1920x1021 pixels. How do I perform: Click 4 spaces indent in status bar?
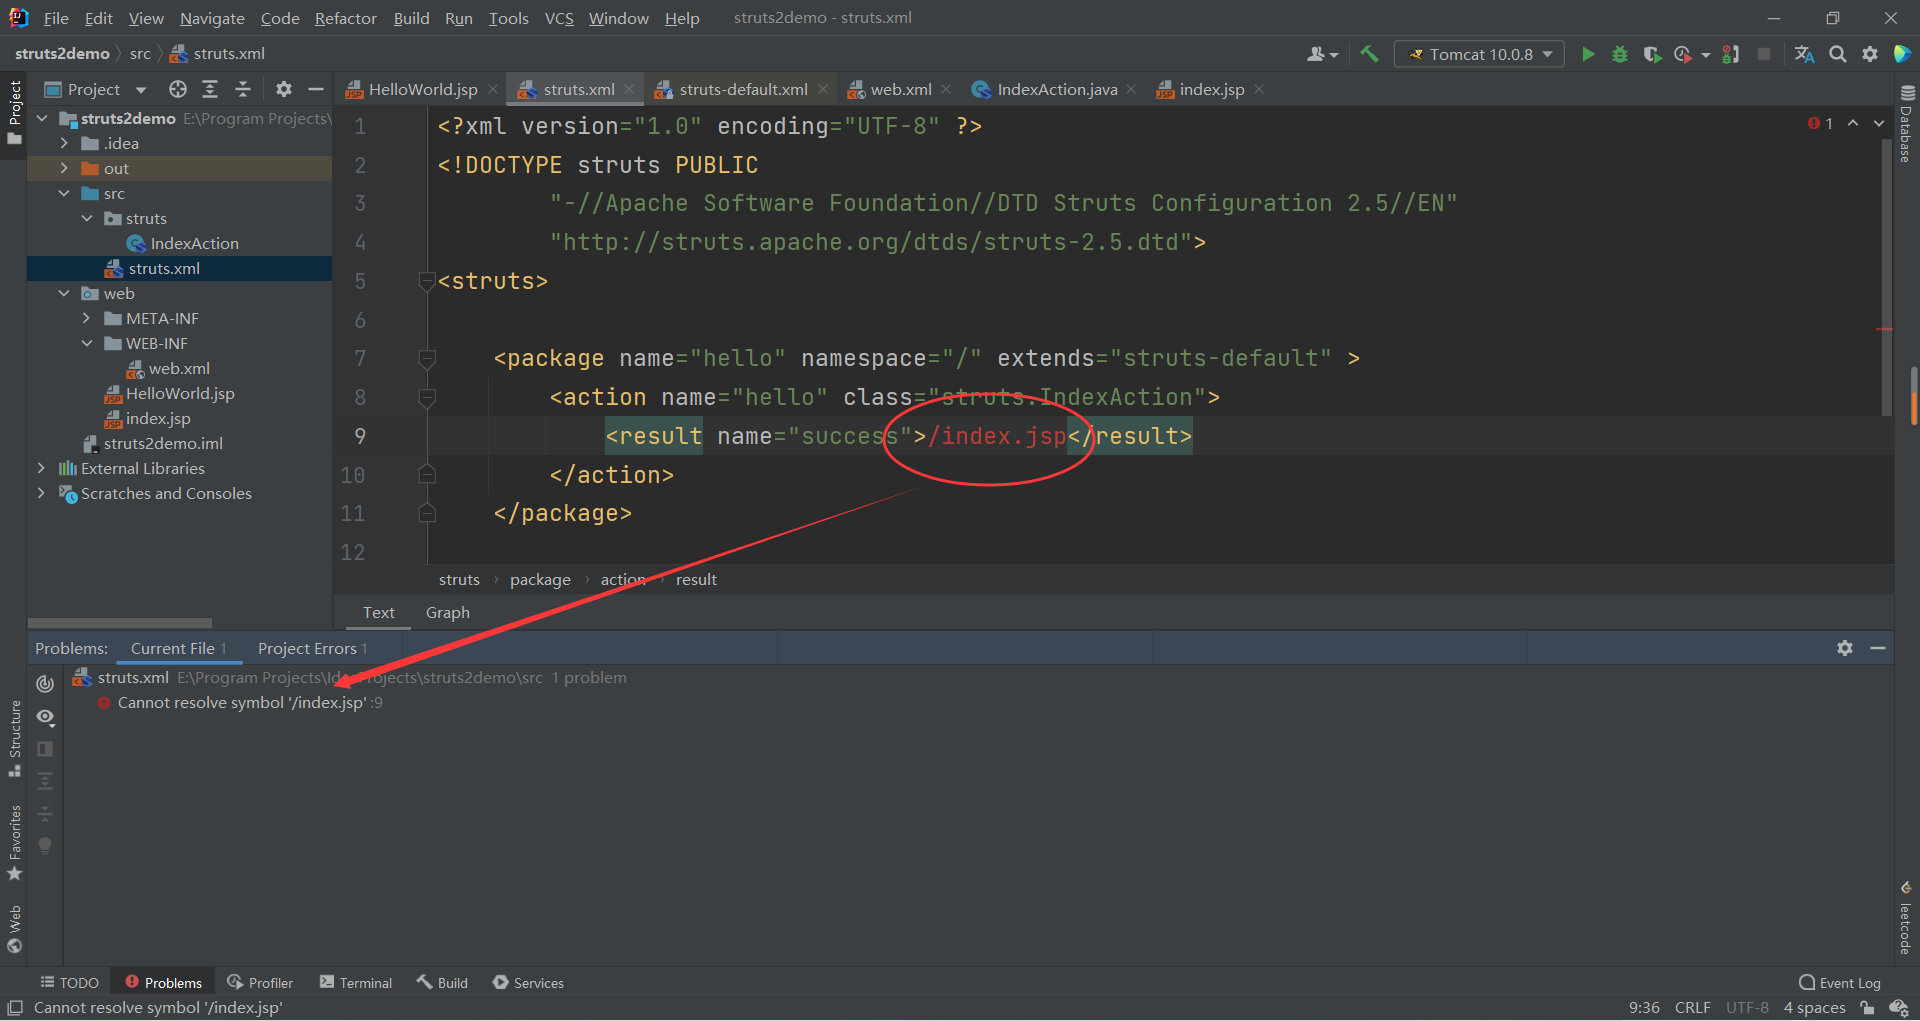click(1814, 1008)
